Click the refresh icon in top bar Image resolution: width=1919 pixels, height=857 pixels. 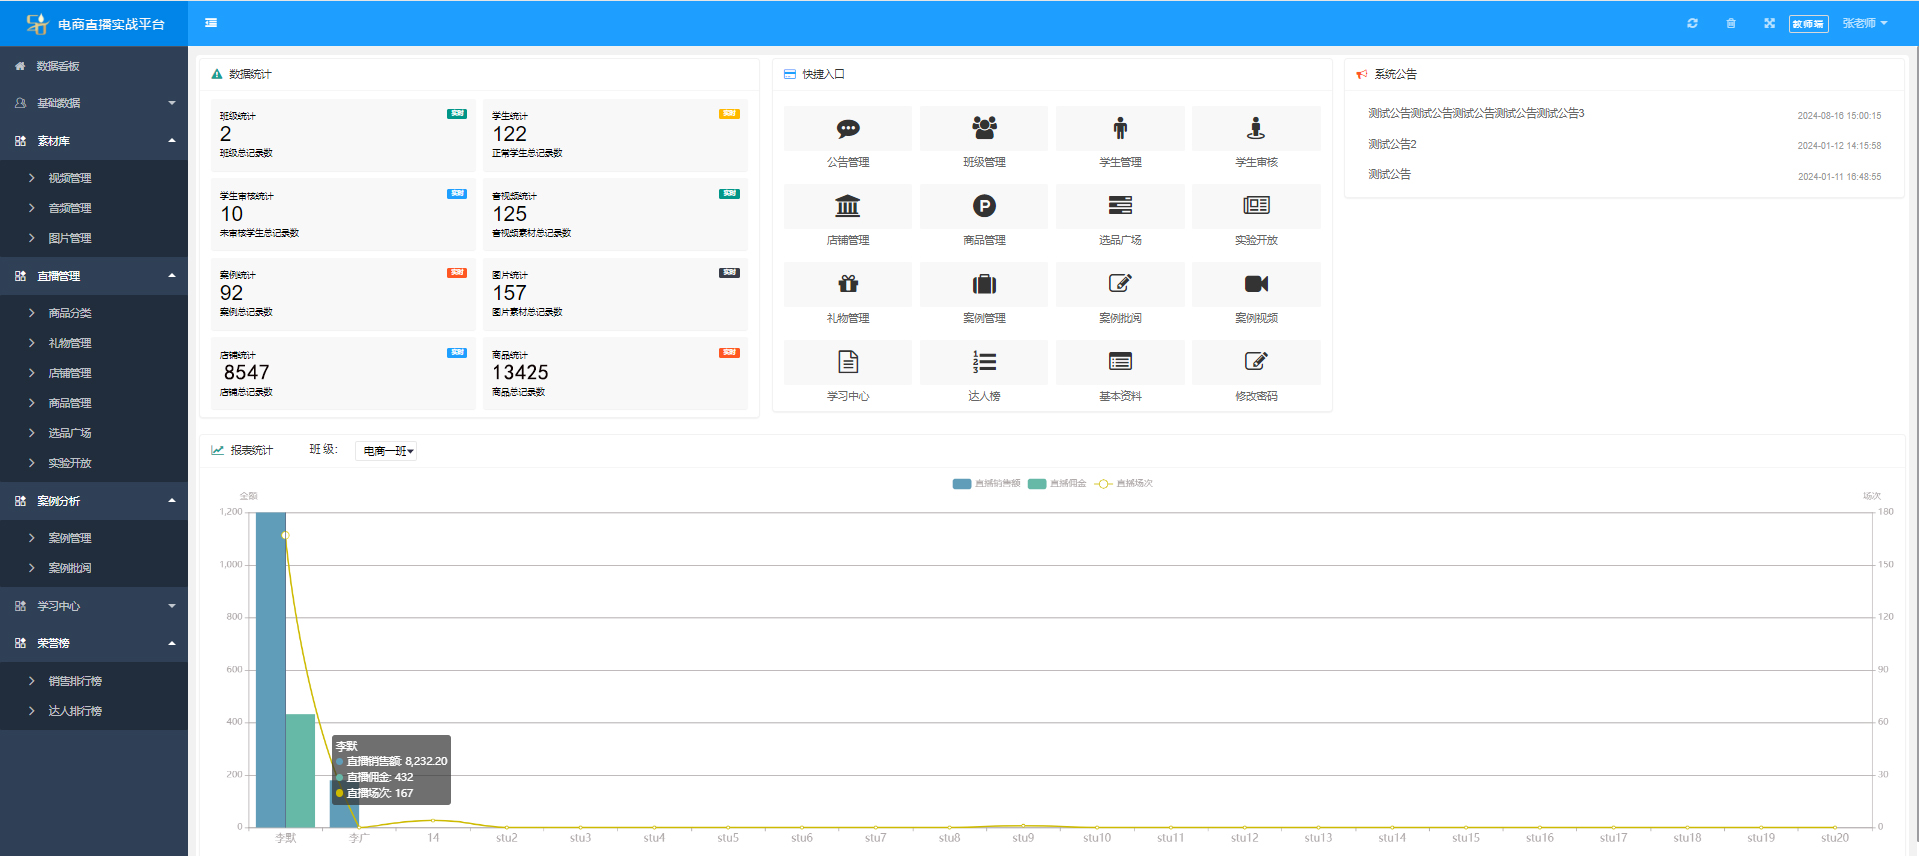click(x=1692, y=23)
